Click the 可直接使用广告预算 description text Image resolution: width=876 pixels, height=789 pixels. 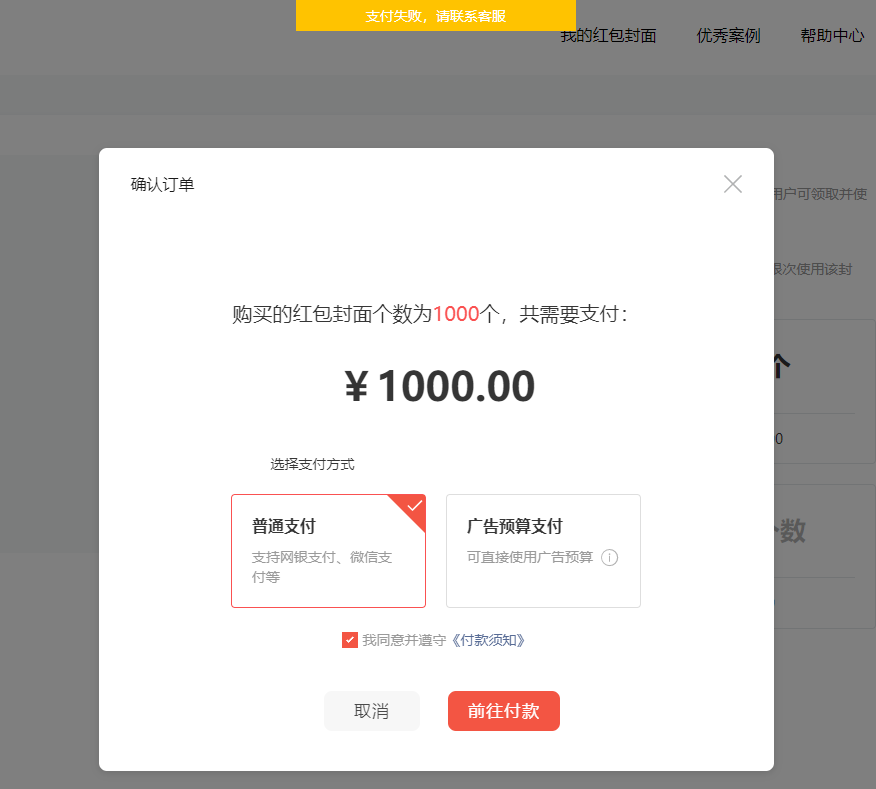pos(530,557)
